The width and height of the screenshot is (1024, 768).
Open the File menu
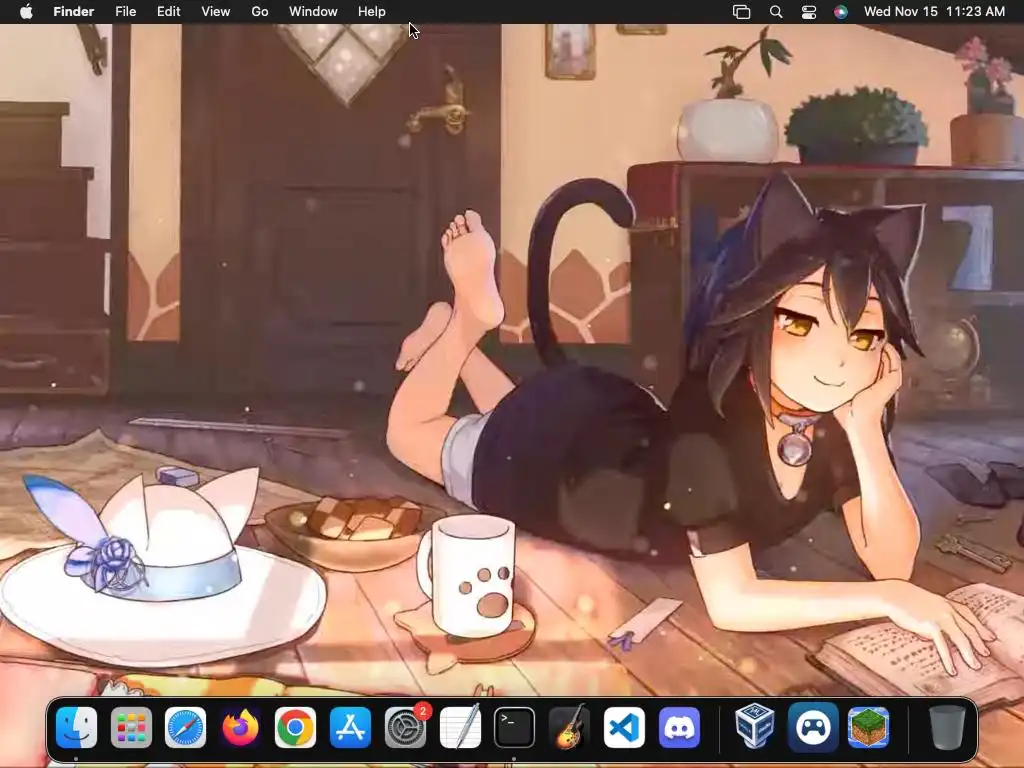pos(125,12)
